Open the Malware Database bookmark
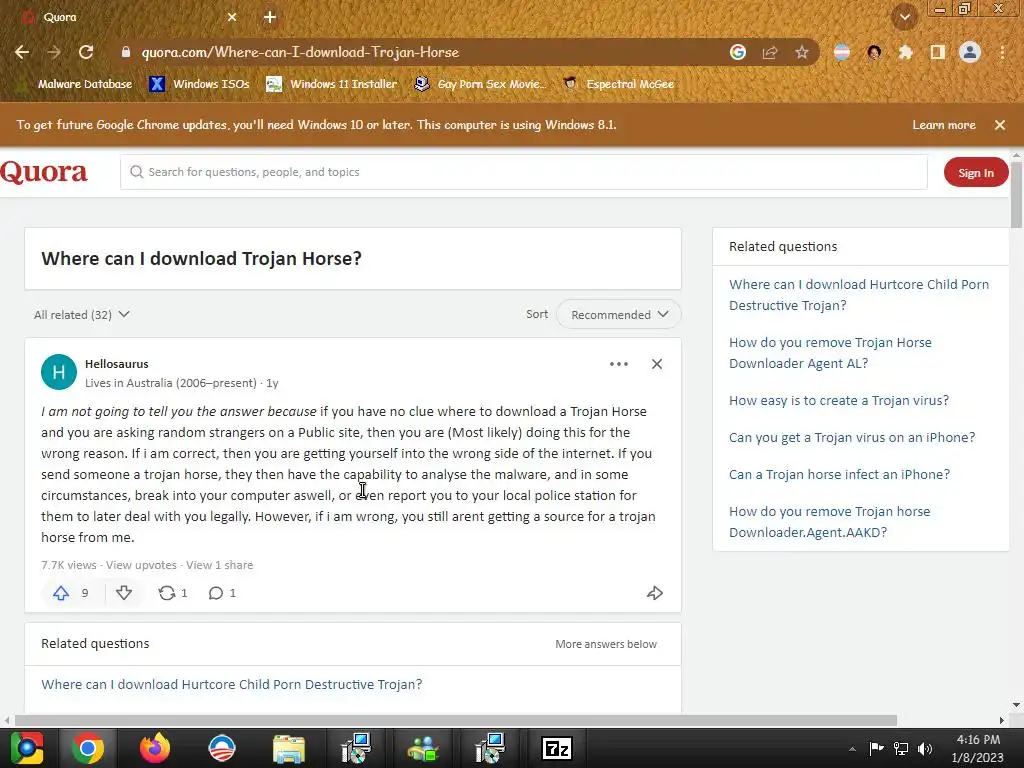 pyautogui.click(x=75, y=84)
